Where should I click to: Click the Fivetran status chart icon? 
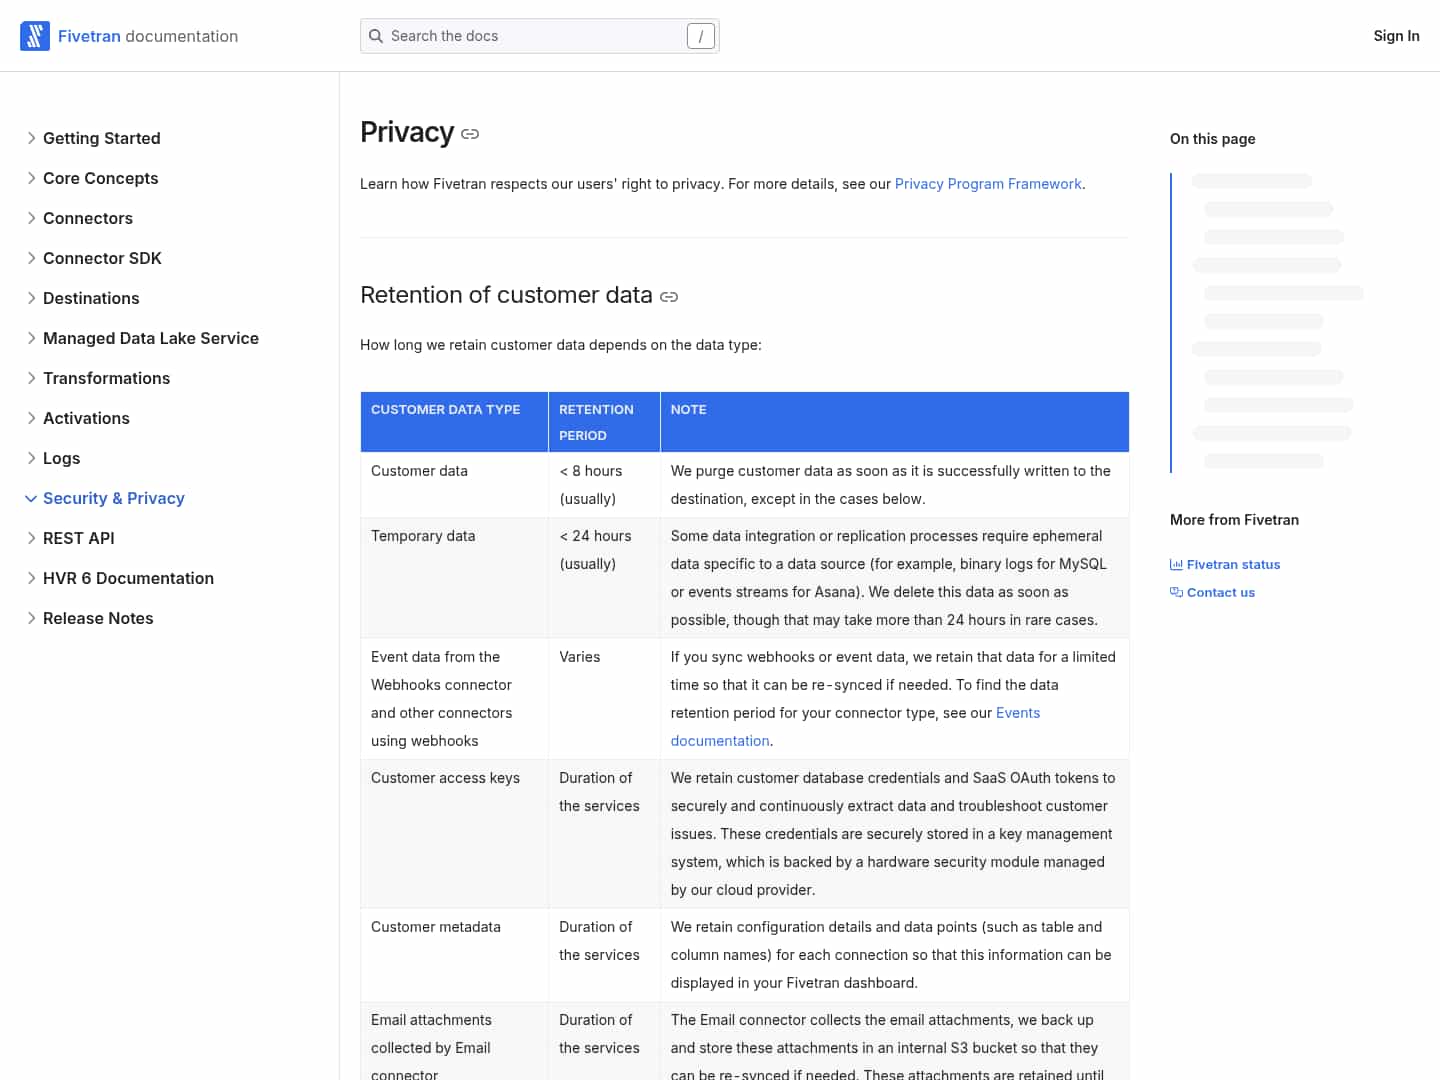pyautogui.click(x=1176, y=565)
